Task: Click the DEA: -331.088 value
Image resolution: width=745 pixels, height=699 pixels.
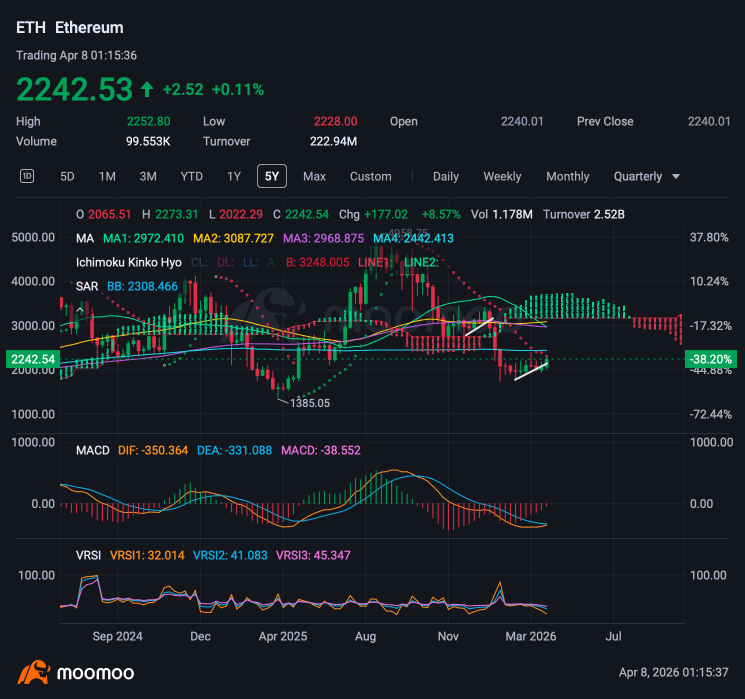Action: [x=234, y=450]
